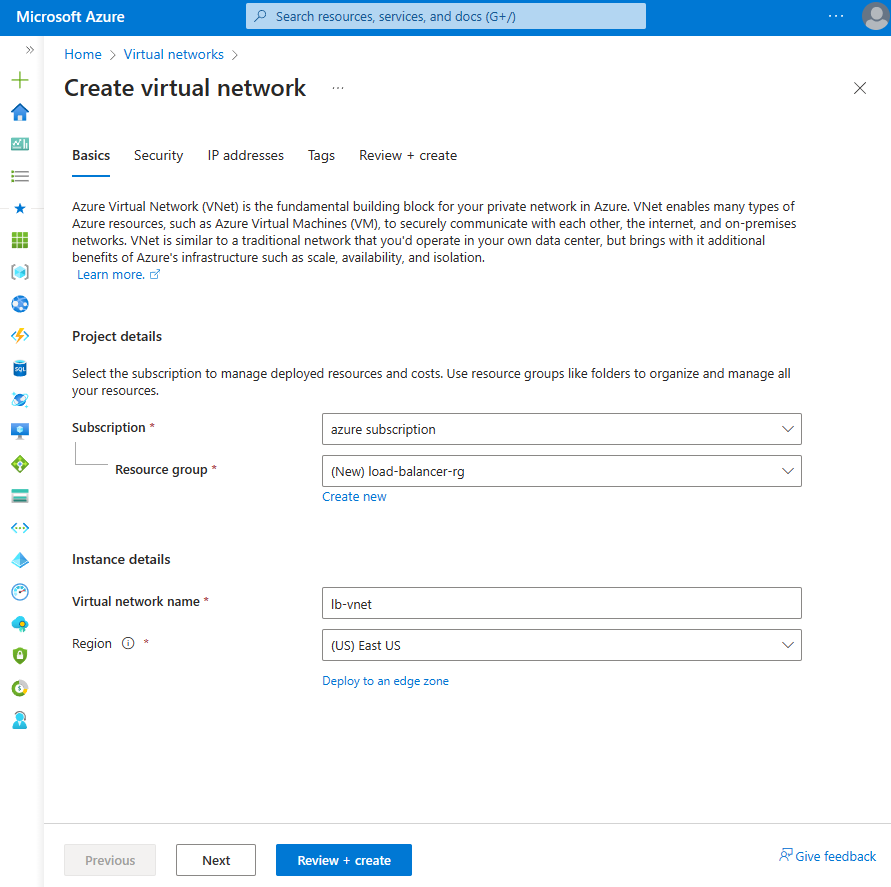The height and width of the screenshot is (887, 891).
Task: Click the Azure Home icon
Action: [19, 112]
